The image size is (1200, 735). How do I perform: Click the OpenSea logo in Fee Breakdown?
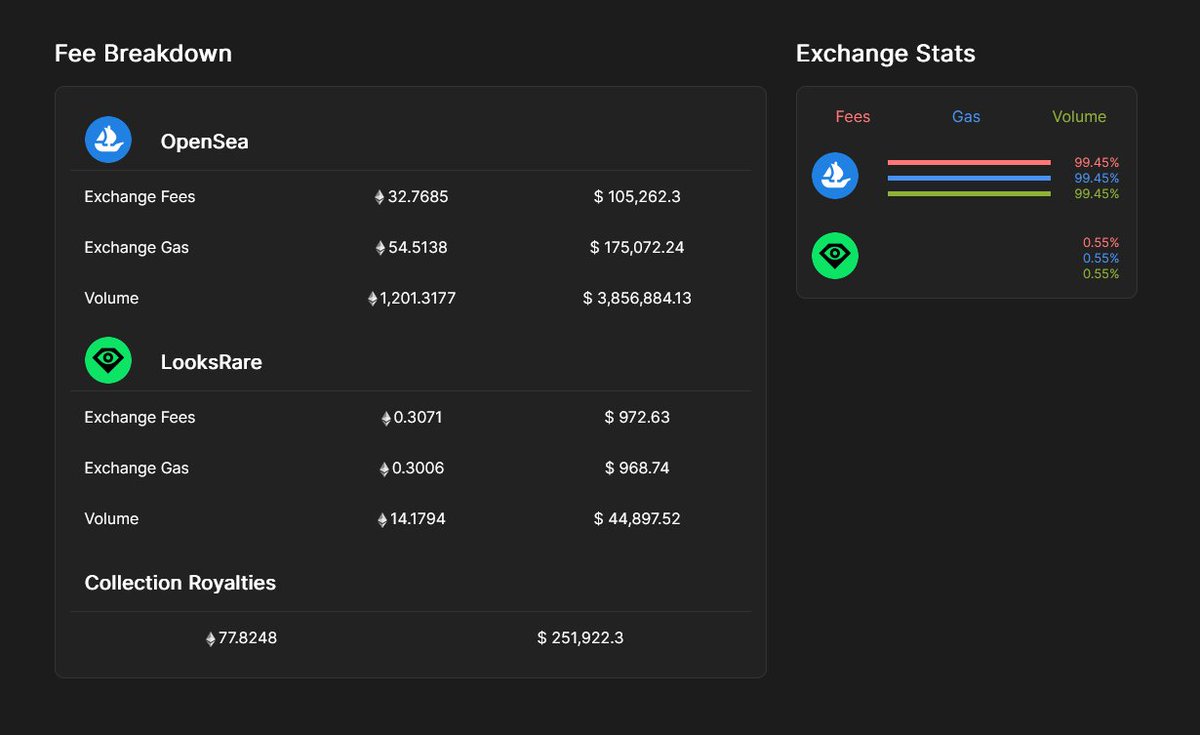(x=108, y=140)
